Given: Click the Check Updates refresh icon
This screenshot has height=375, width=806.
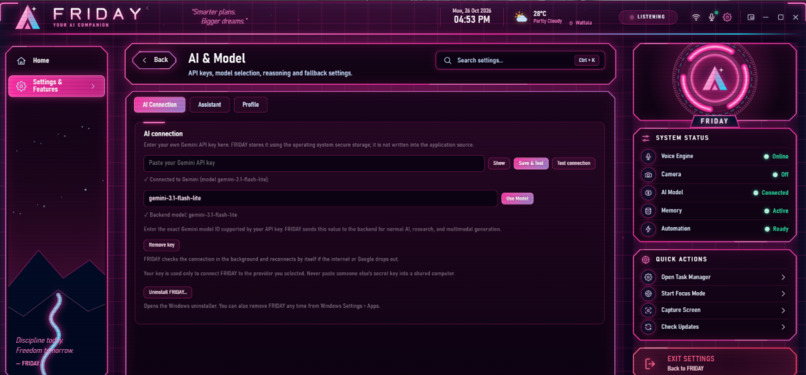Looking at the screenshot, I should point(648,327).
